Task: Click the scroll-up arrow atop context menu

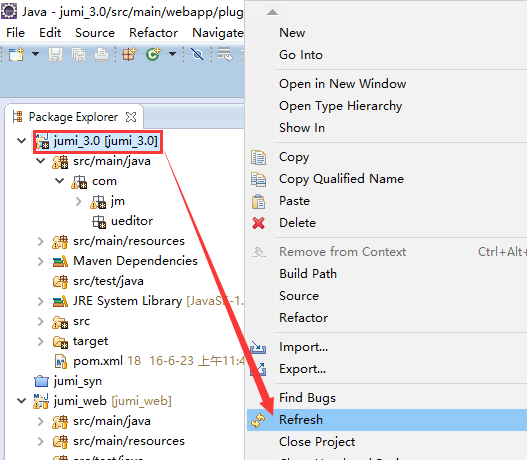Action: click(x=272, y=12)
